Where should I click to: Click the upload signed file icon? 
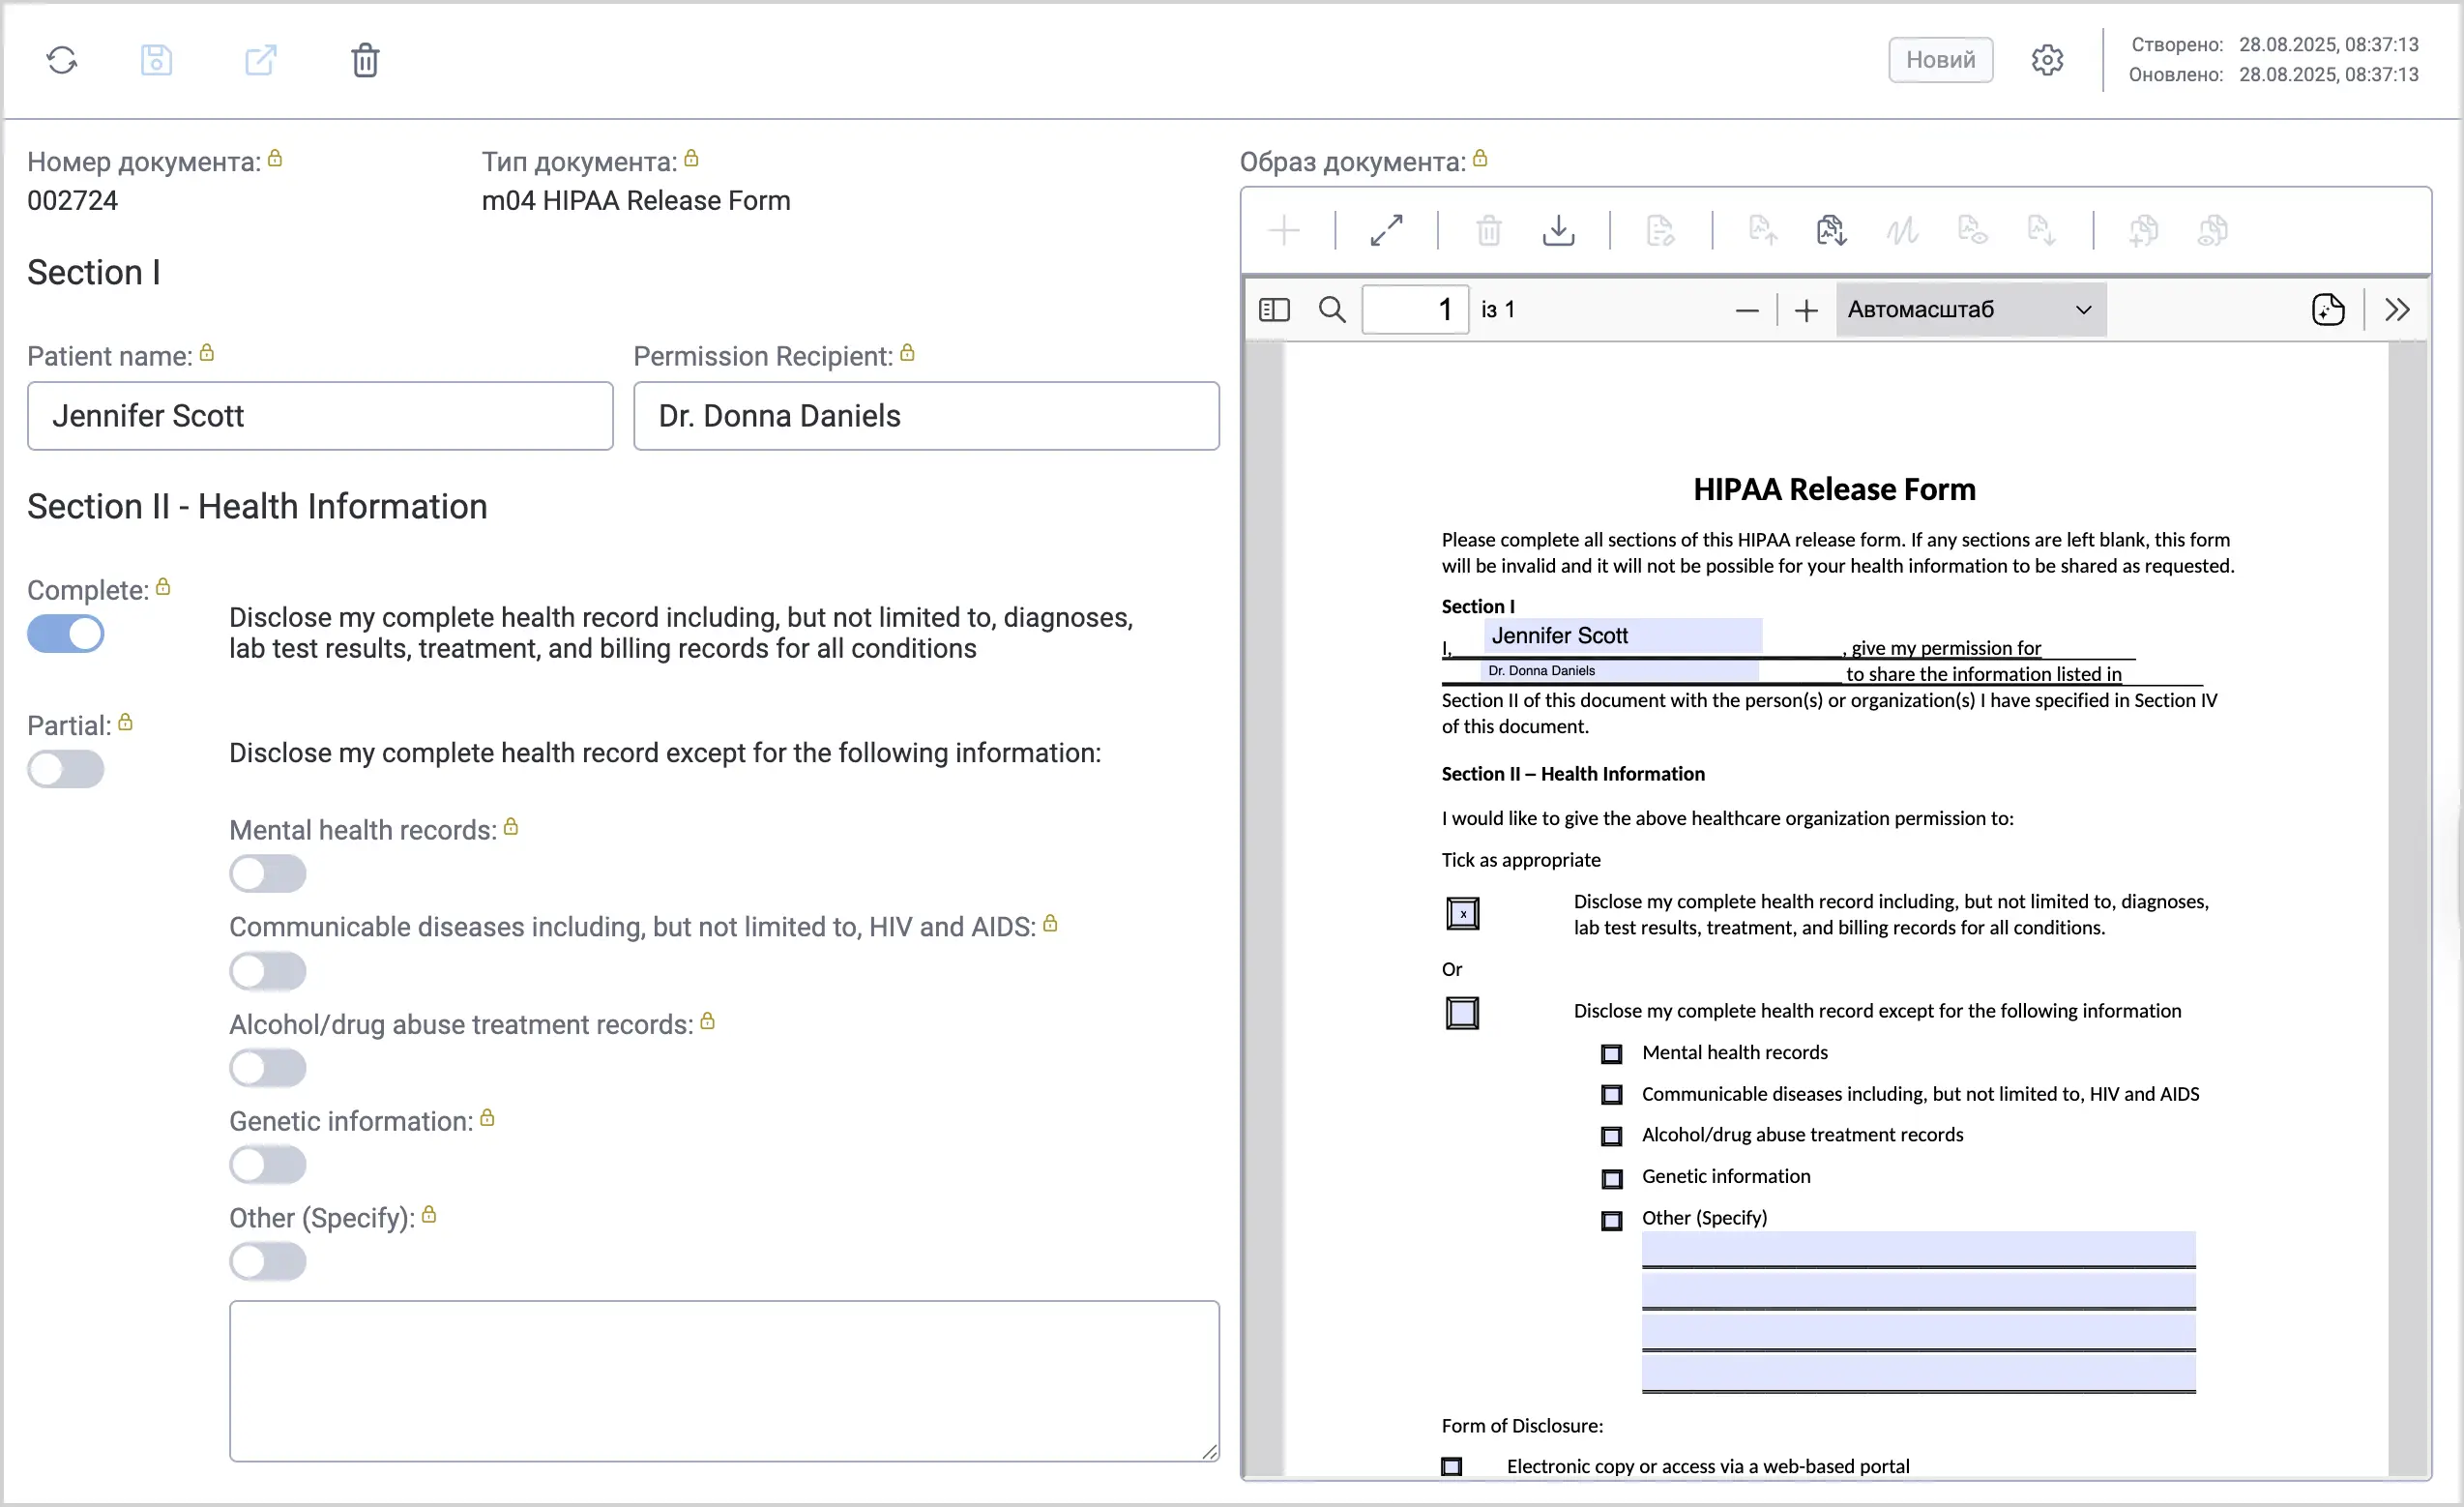tap(1763, 231)
